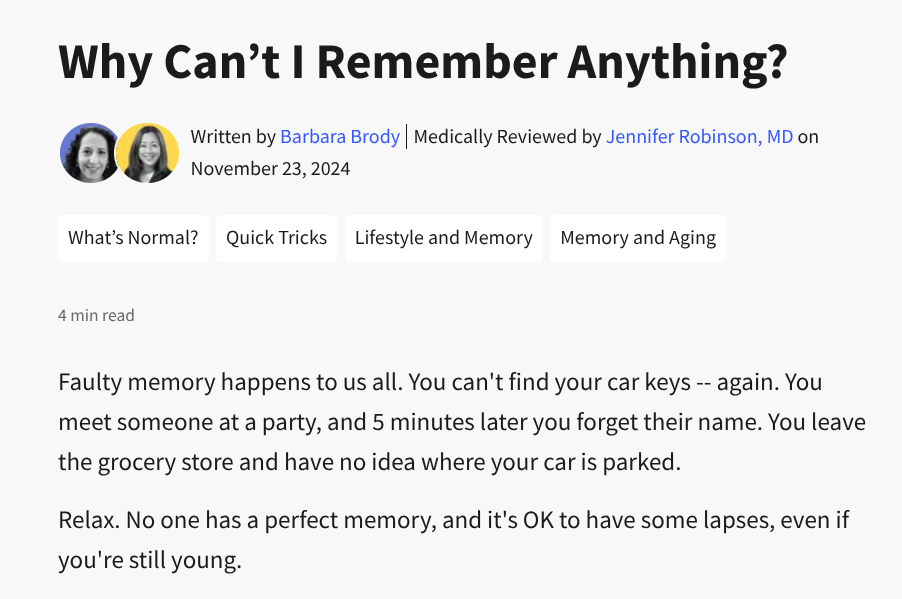
Task: Click the November 23, 2024 date
Action: coord(270,168)
